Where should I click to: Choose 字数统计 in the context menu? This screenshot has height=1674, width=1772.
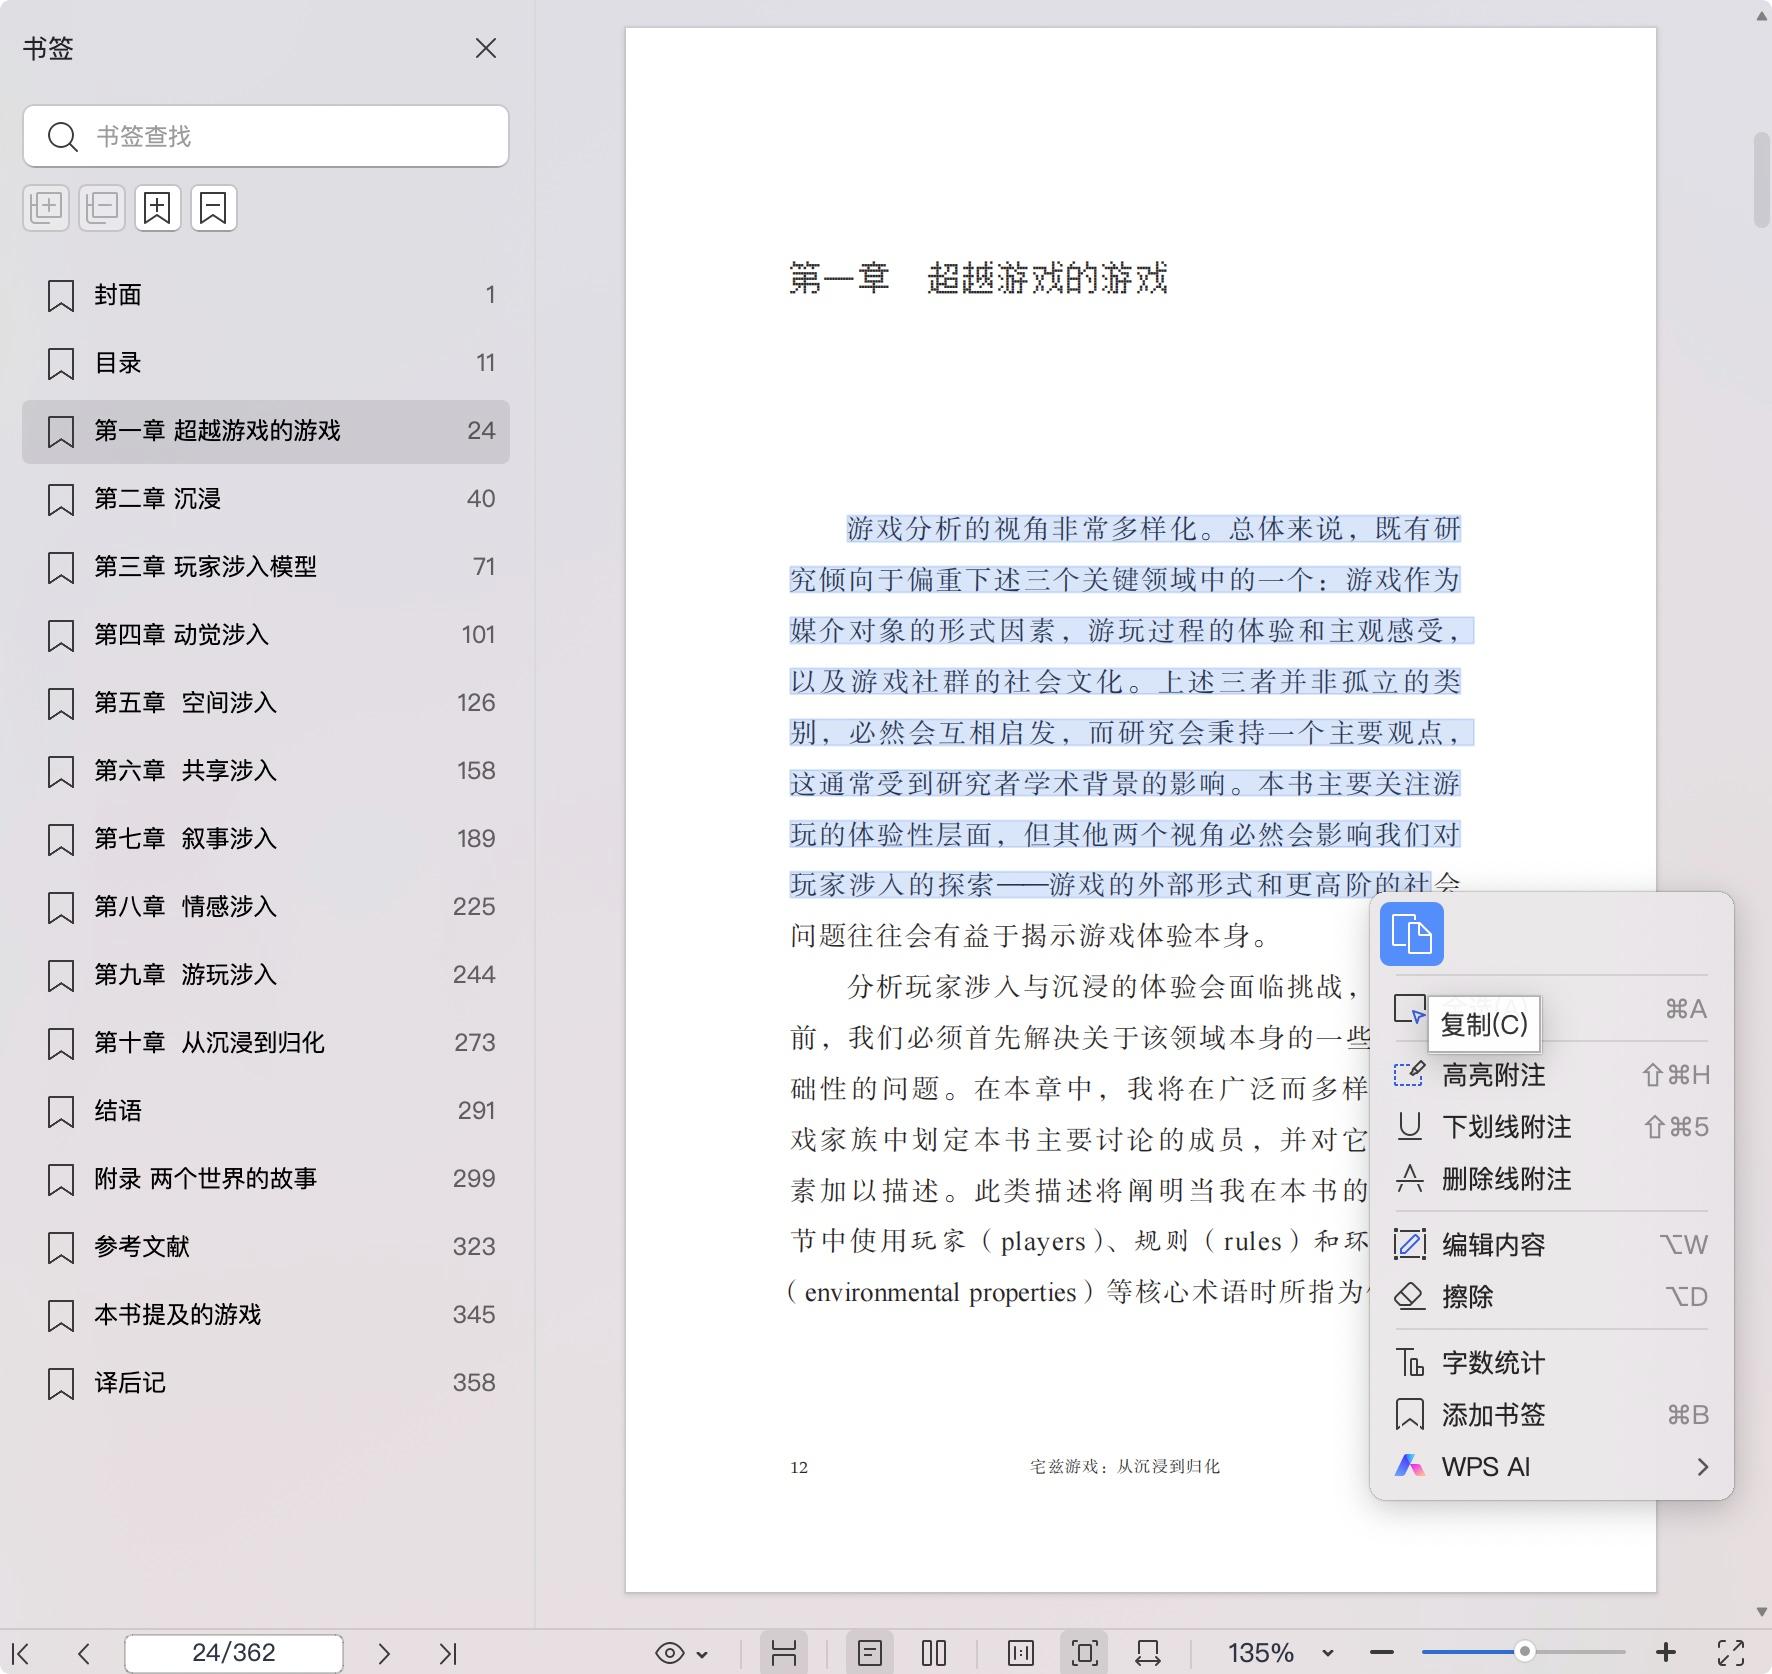(1493, 1363)
